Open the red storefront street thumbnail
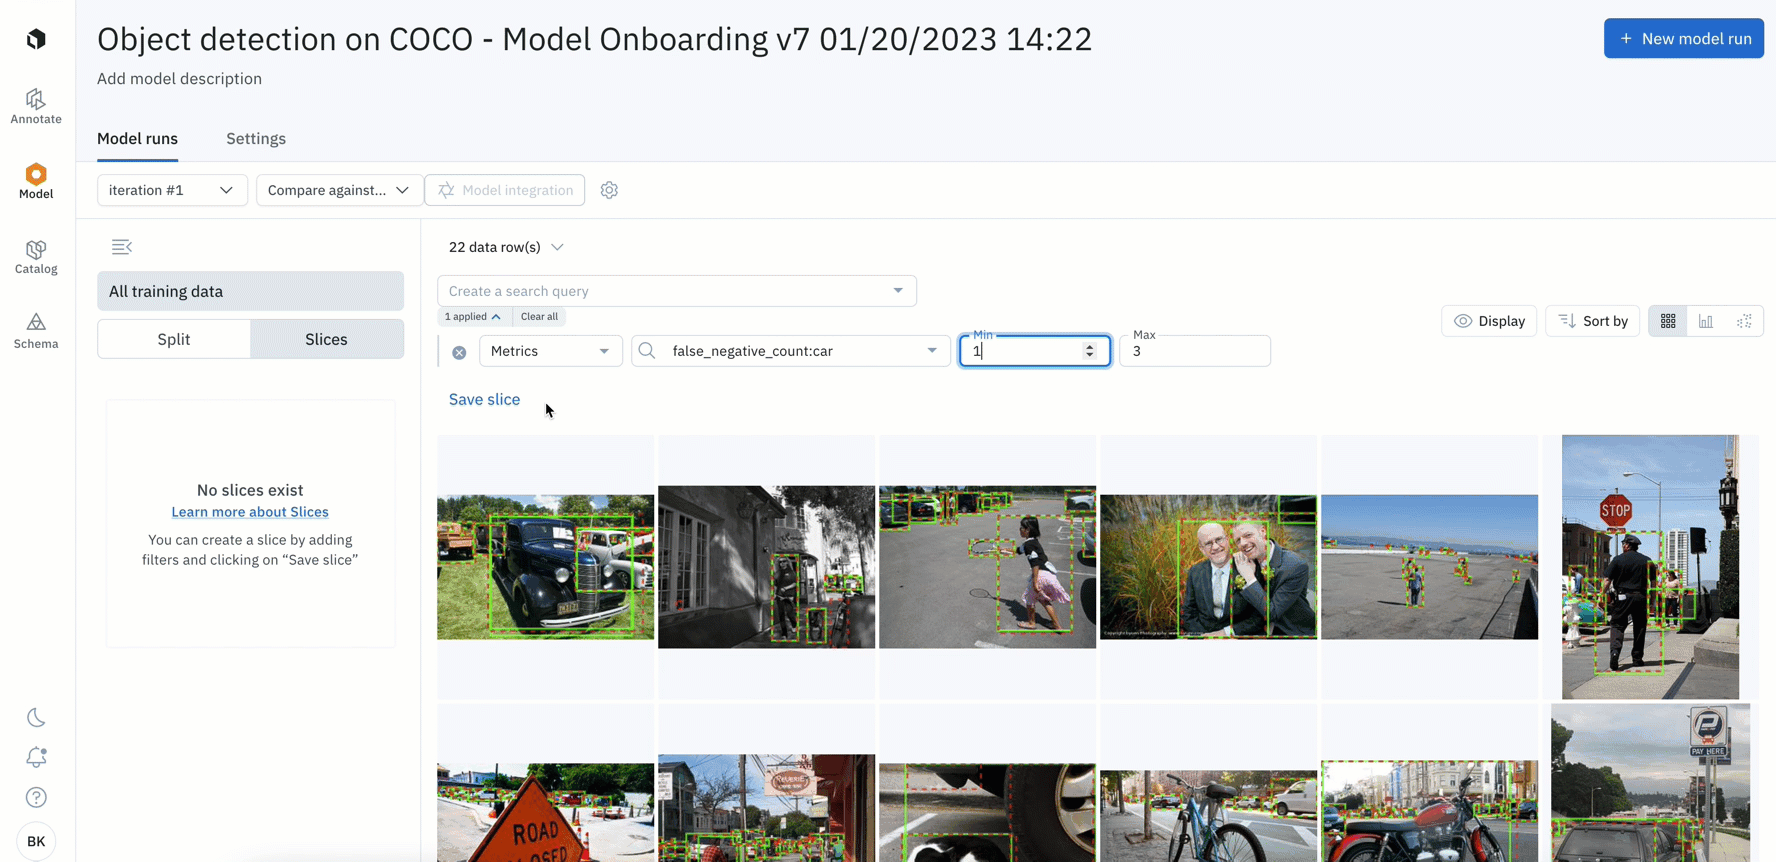This screenshot has height=862, width=1776. tap(766, 808)
